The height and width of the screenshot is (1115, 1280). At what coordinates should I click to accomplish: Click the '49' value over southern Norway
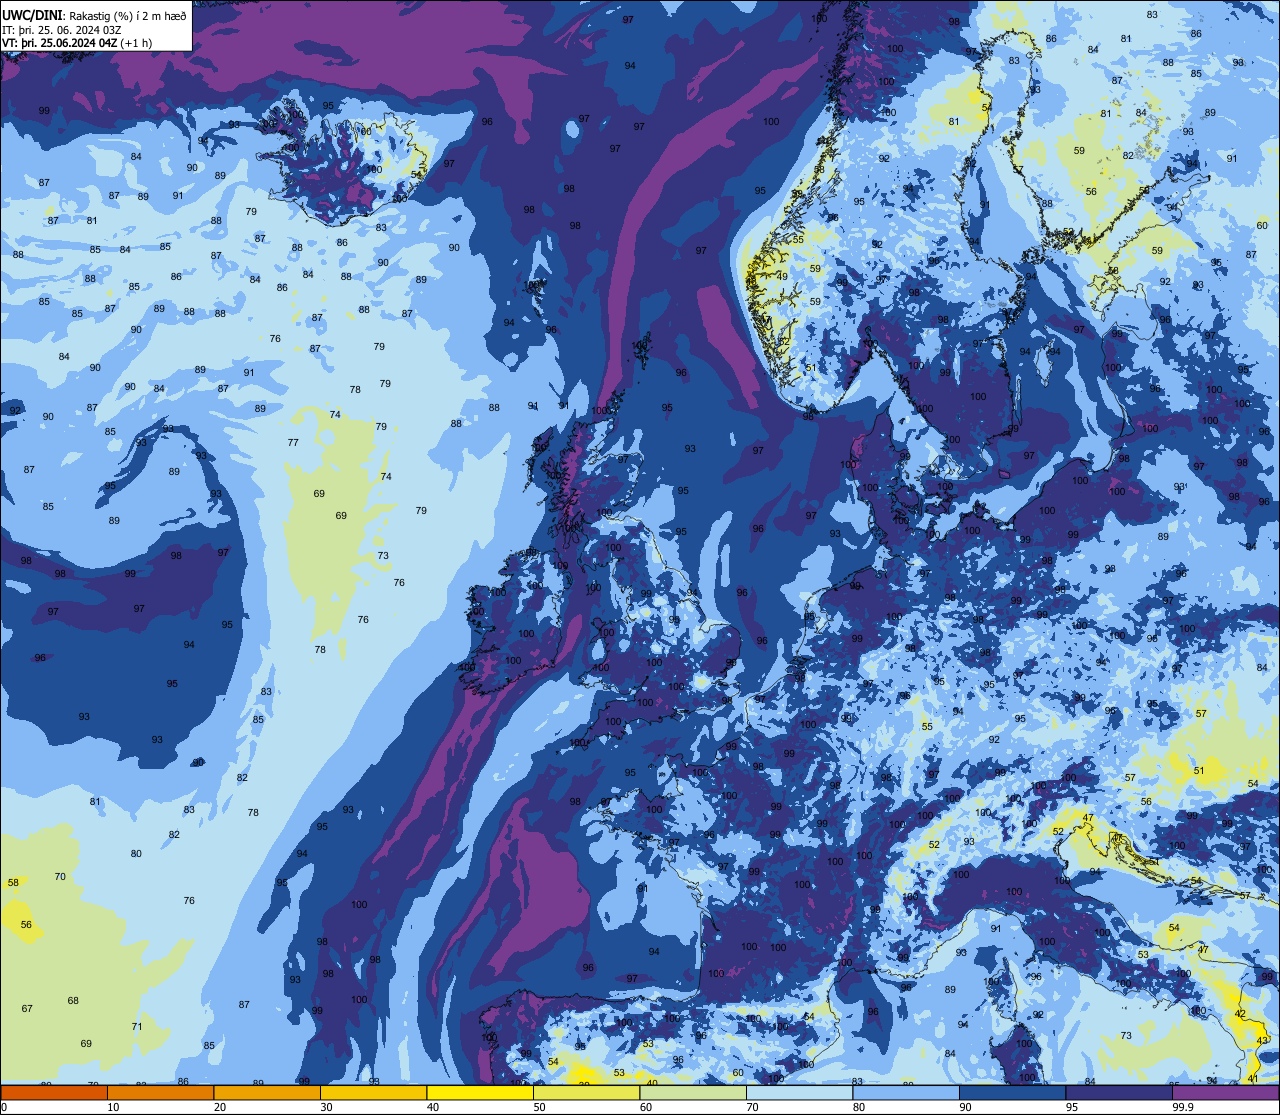[x=783, y=277]
